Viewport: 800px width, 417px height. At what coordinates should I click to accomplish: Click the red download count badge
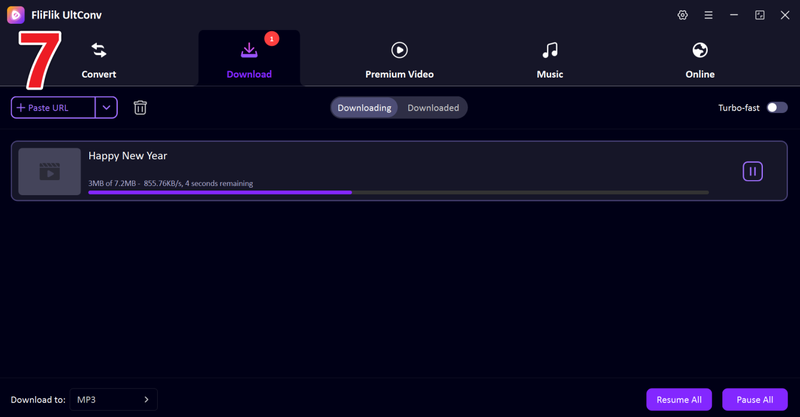(x=271, y=39)
